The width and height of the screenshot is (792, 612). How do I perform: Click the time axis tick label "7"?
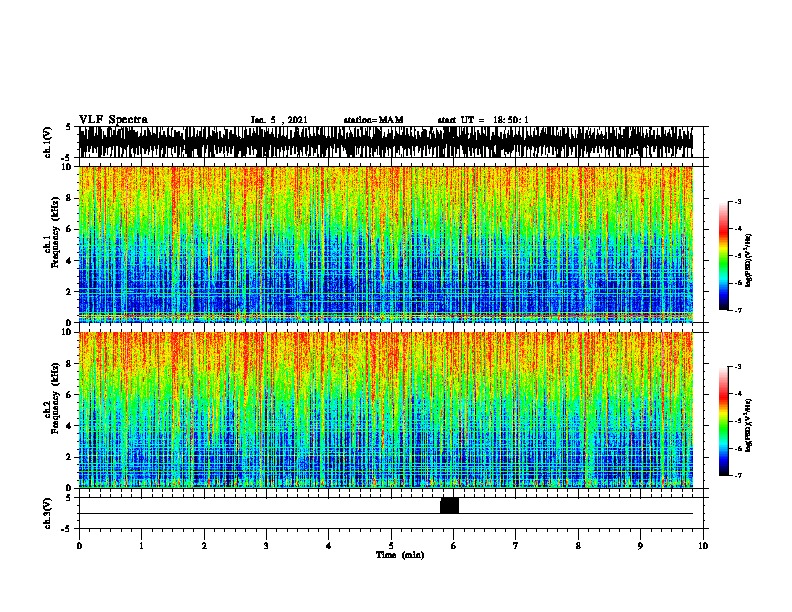pos(516,546)
